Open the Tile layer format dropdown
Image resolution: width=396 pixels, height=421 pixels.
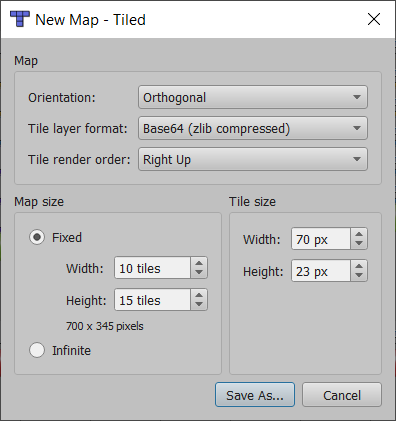click(253, 128)
